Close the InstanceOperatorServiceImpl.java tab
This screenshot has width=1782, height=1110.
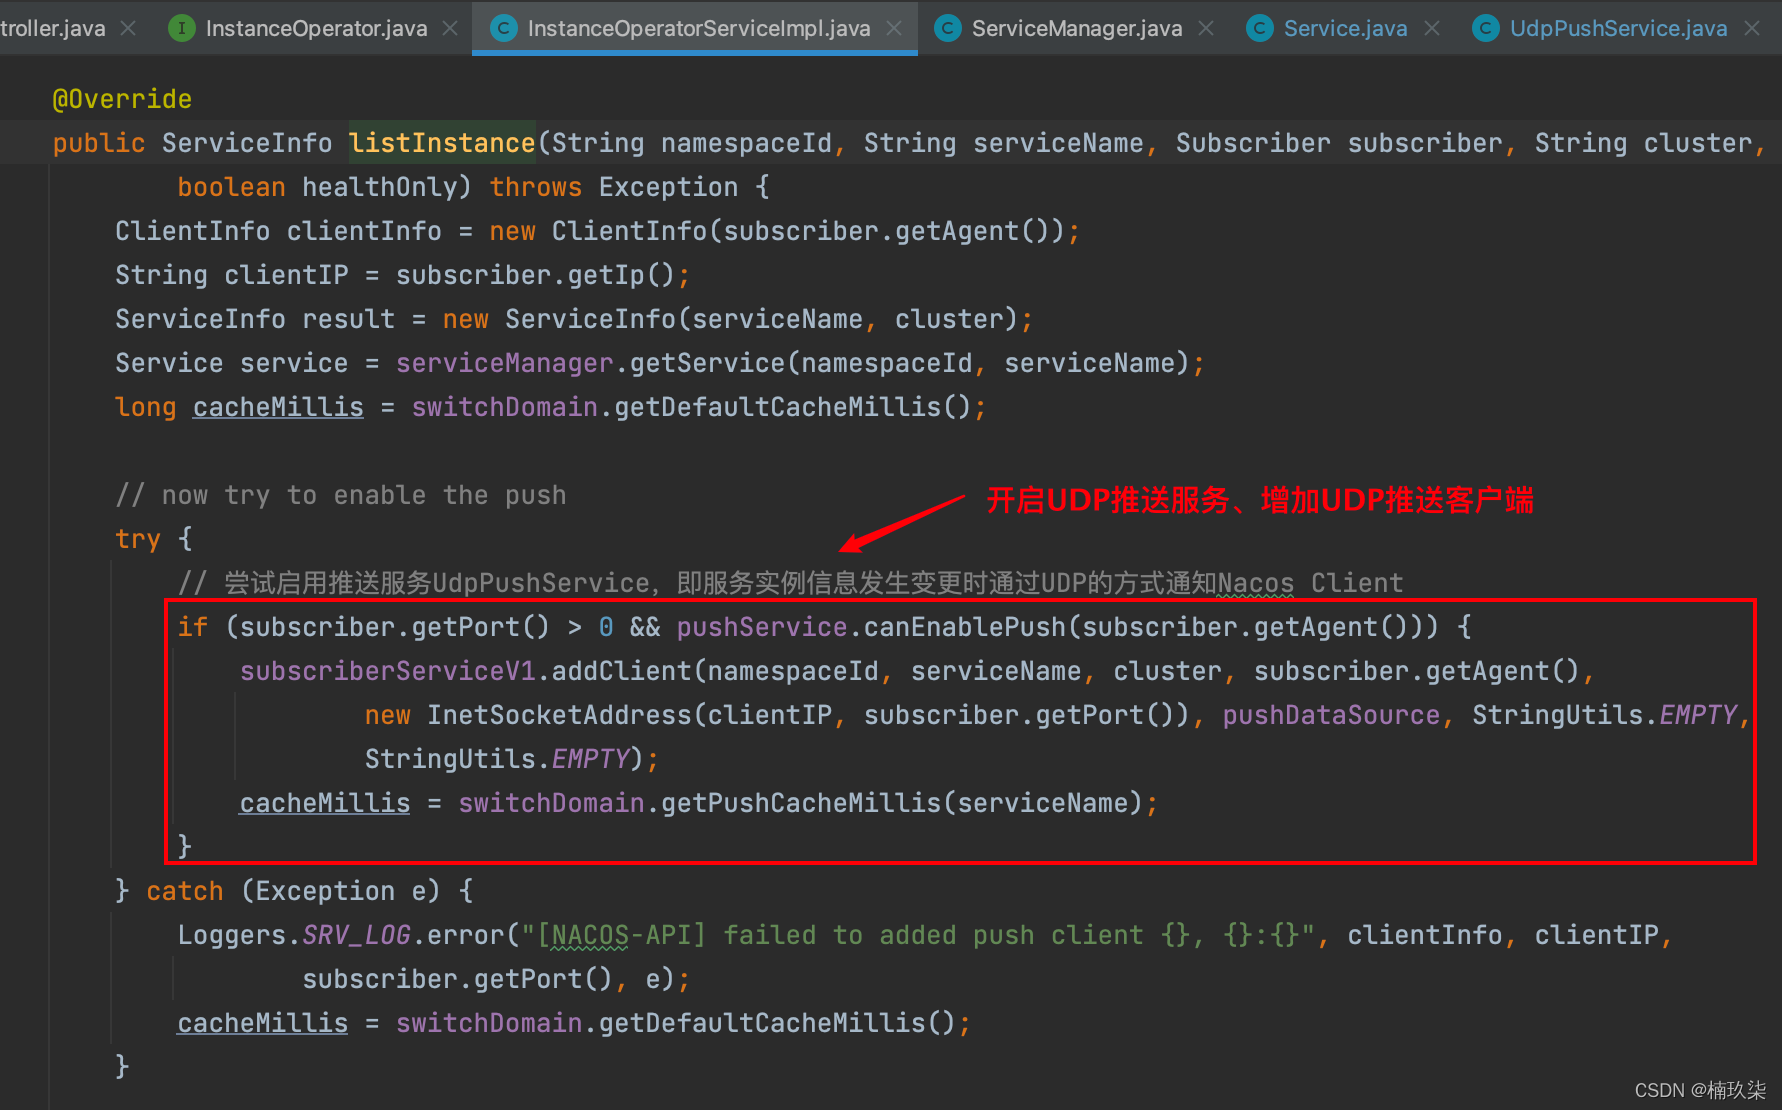(894, 28)
